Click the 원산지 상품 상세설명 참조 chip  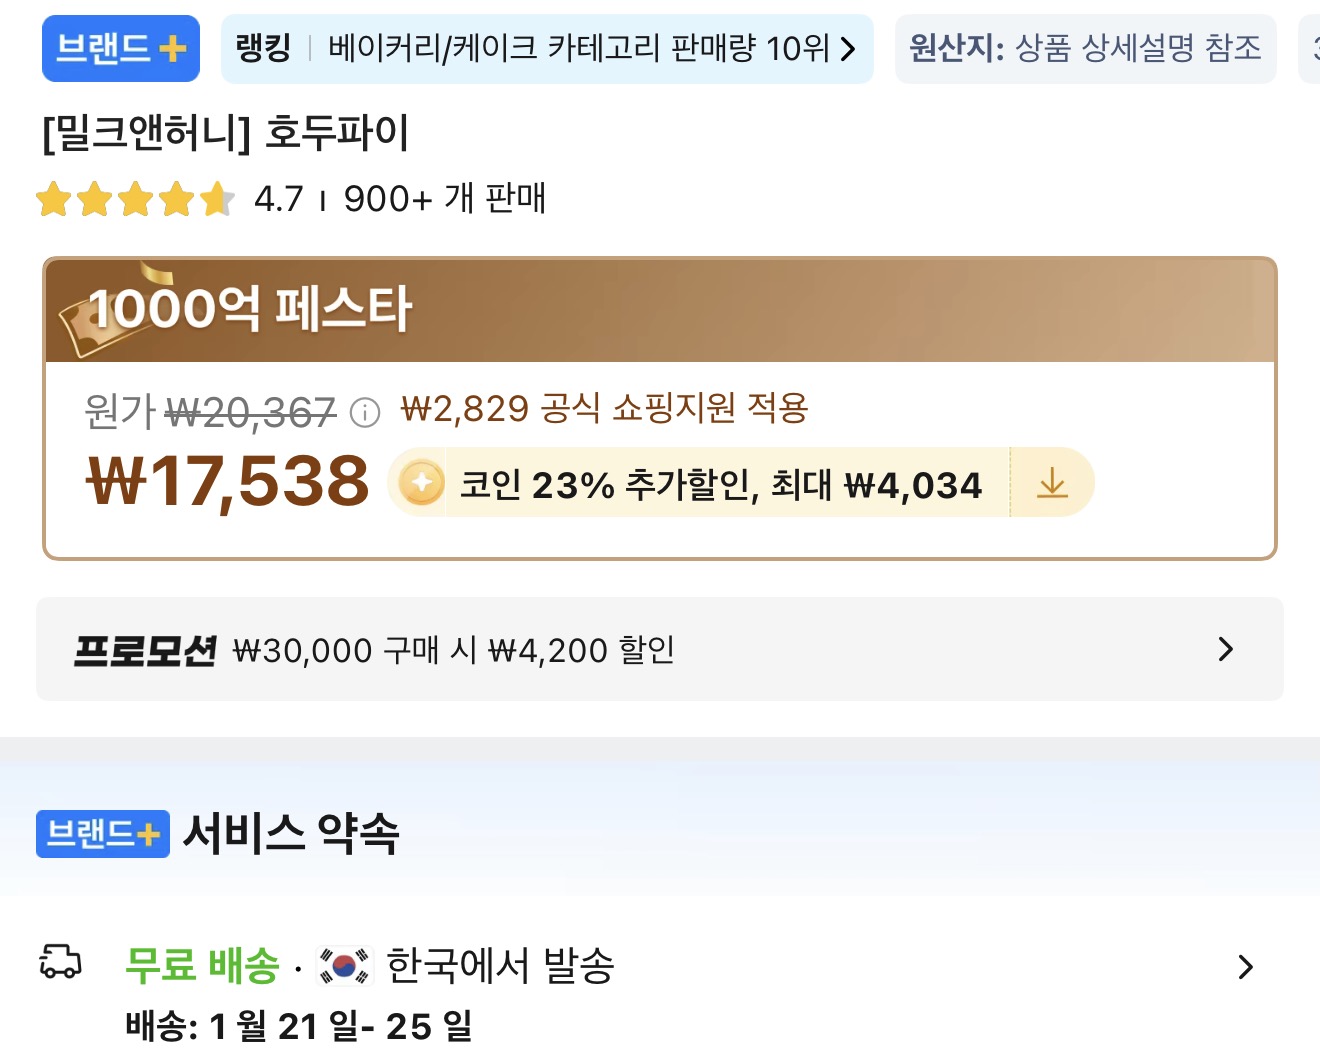click(1086, 48)
